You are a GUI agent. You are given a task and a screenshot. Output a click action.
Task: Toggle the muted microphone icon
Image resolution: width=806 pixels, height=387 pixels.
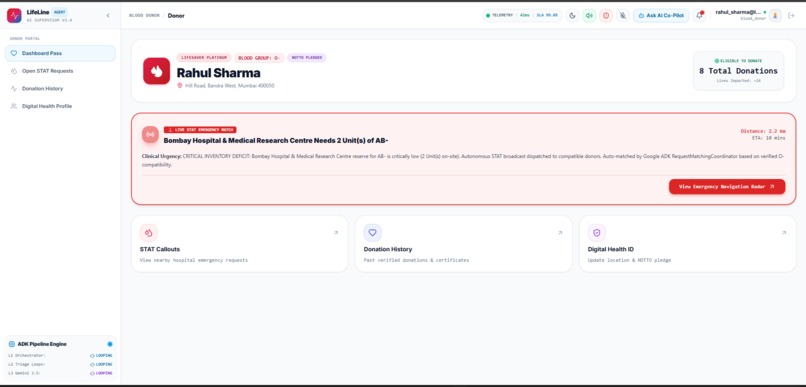click(x=622, y=15)
